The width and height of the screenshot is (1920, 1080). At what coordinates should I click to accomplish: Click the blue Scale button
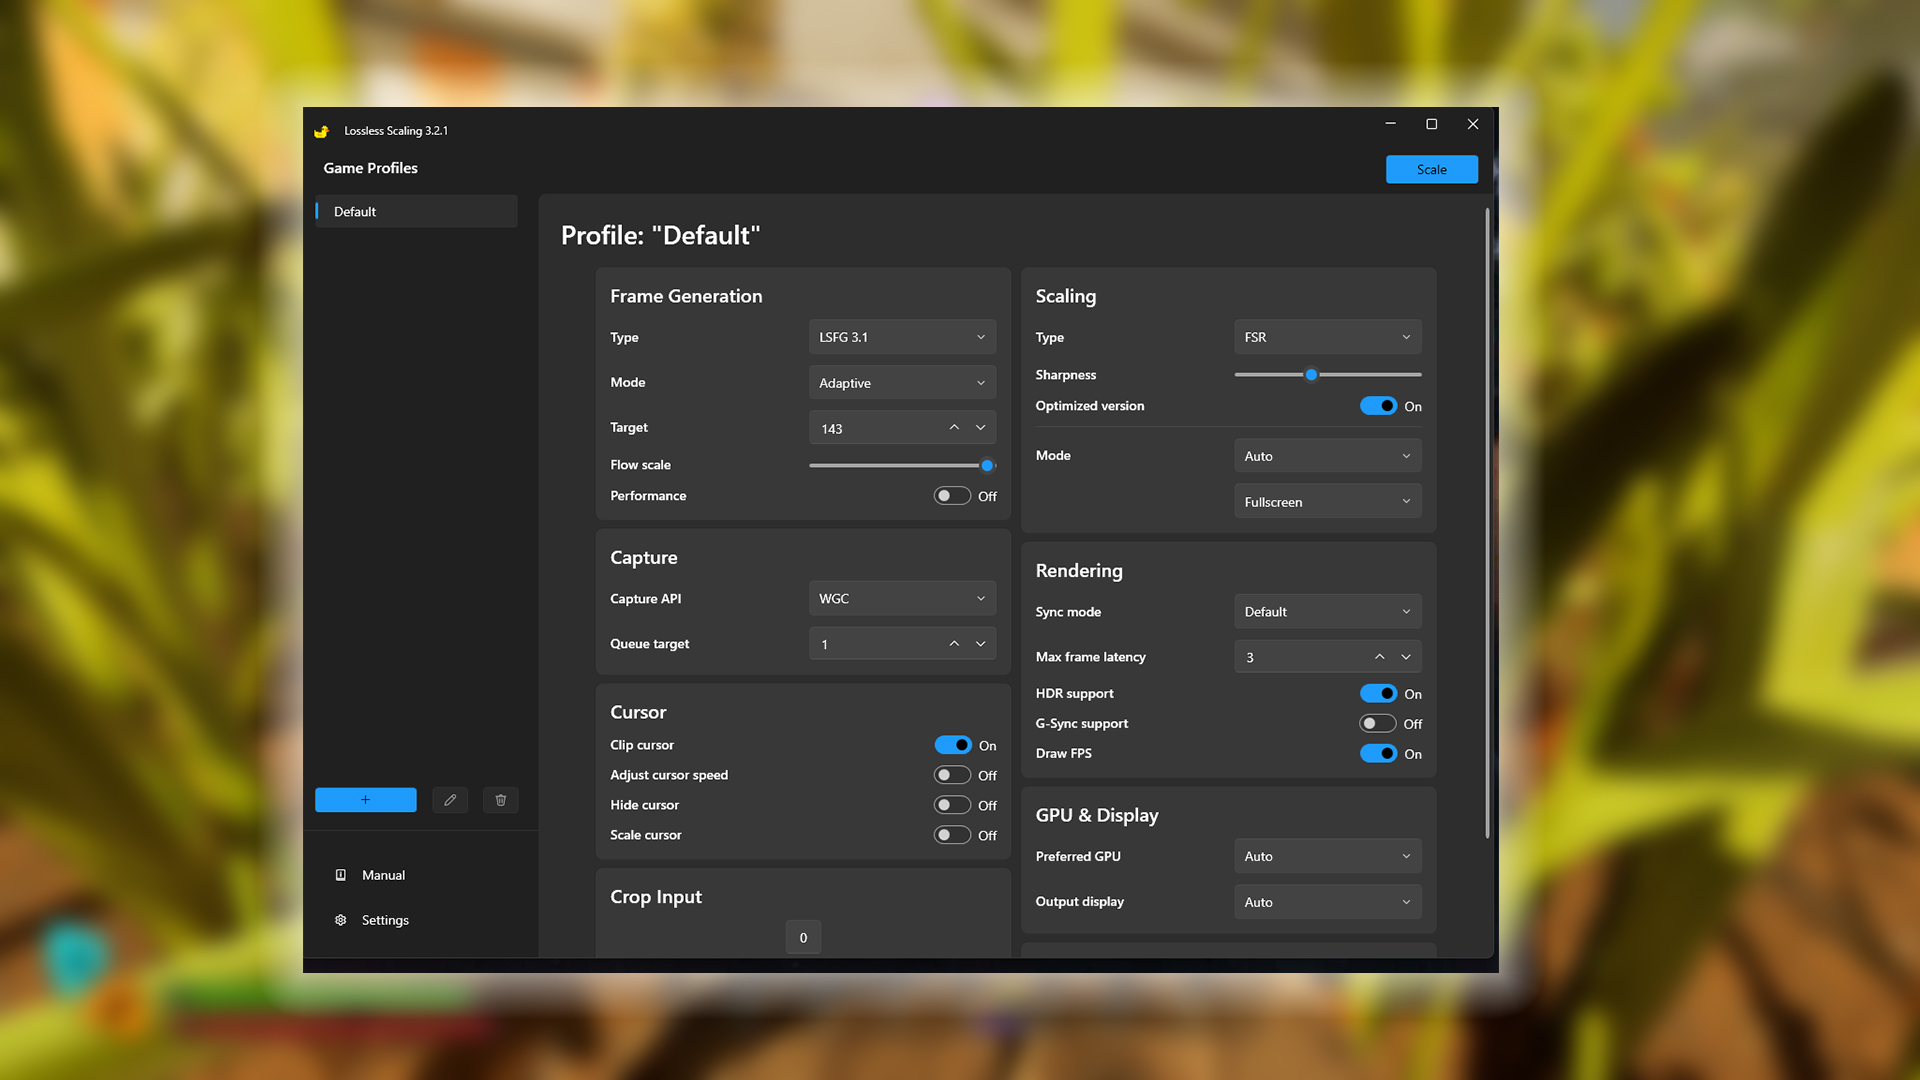click(x=1432, y=169)
